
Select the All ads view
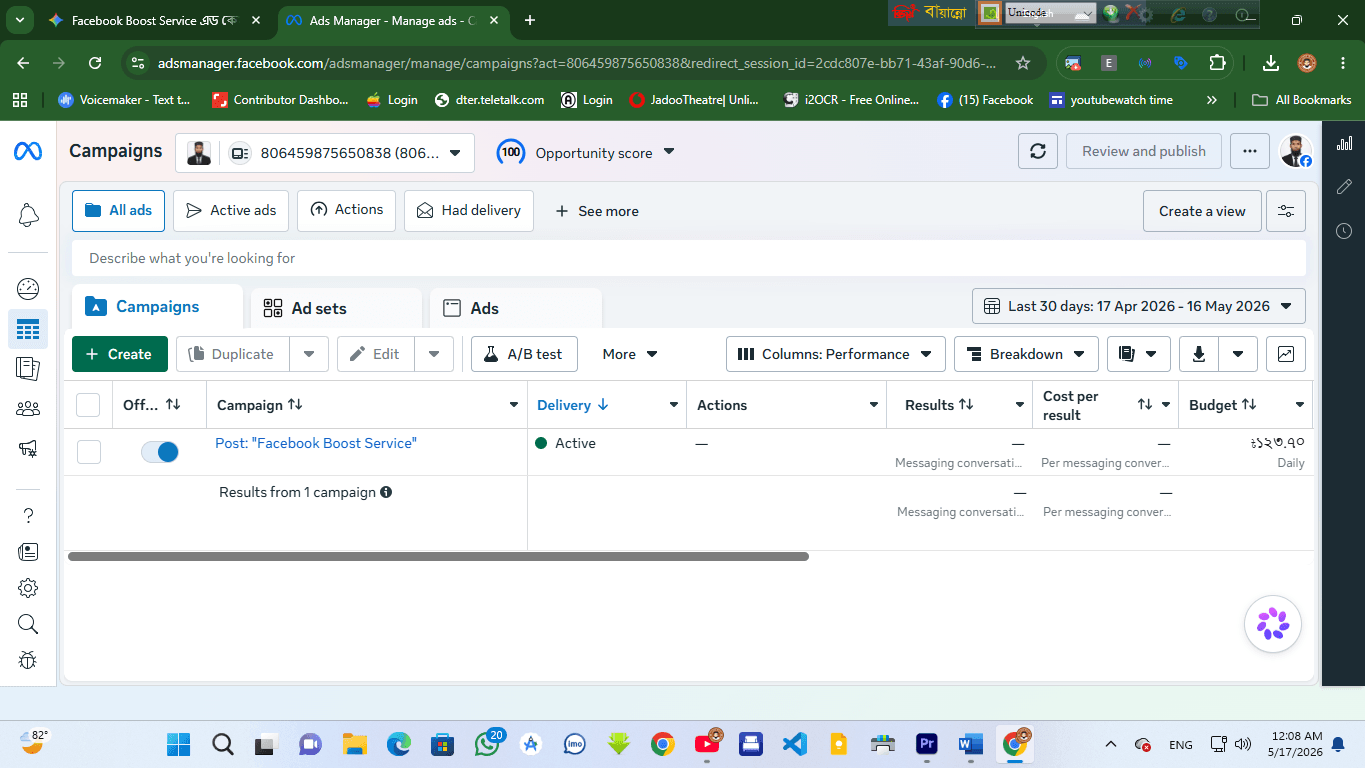(x=118, y=211)
